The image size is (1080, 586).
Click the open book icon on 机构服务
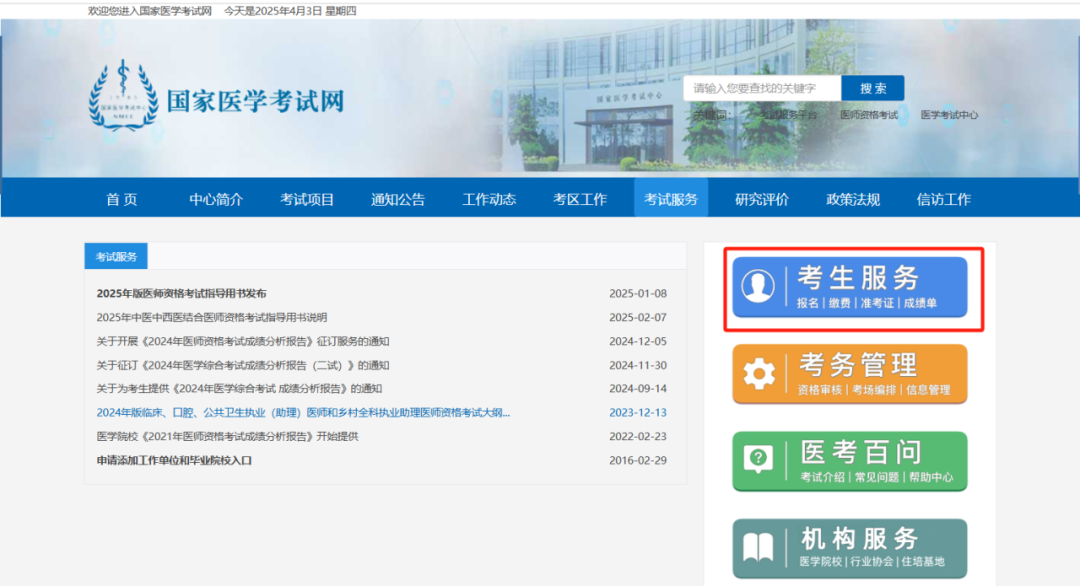coord(758,547)
